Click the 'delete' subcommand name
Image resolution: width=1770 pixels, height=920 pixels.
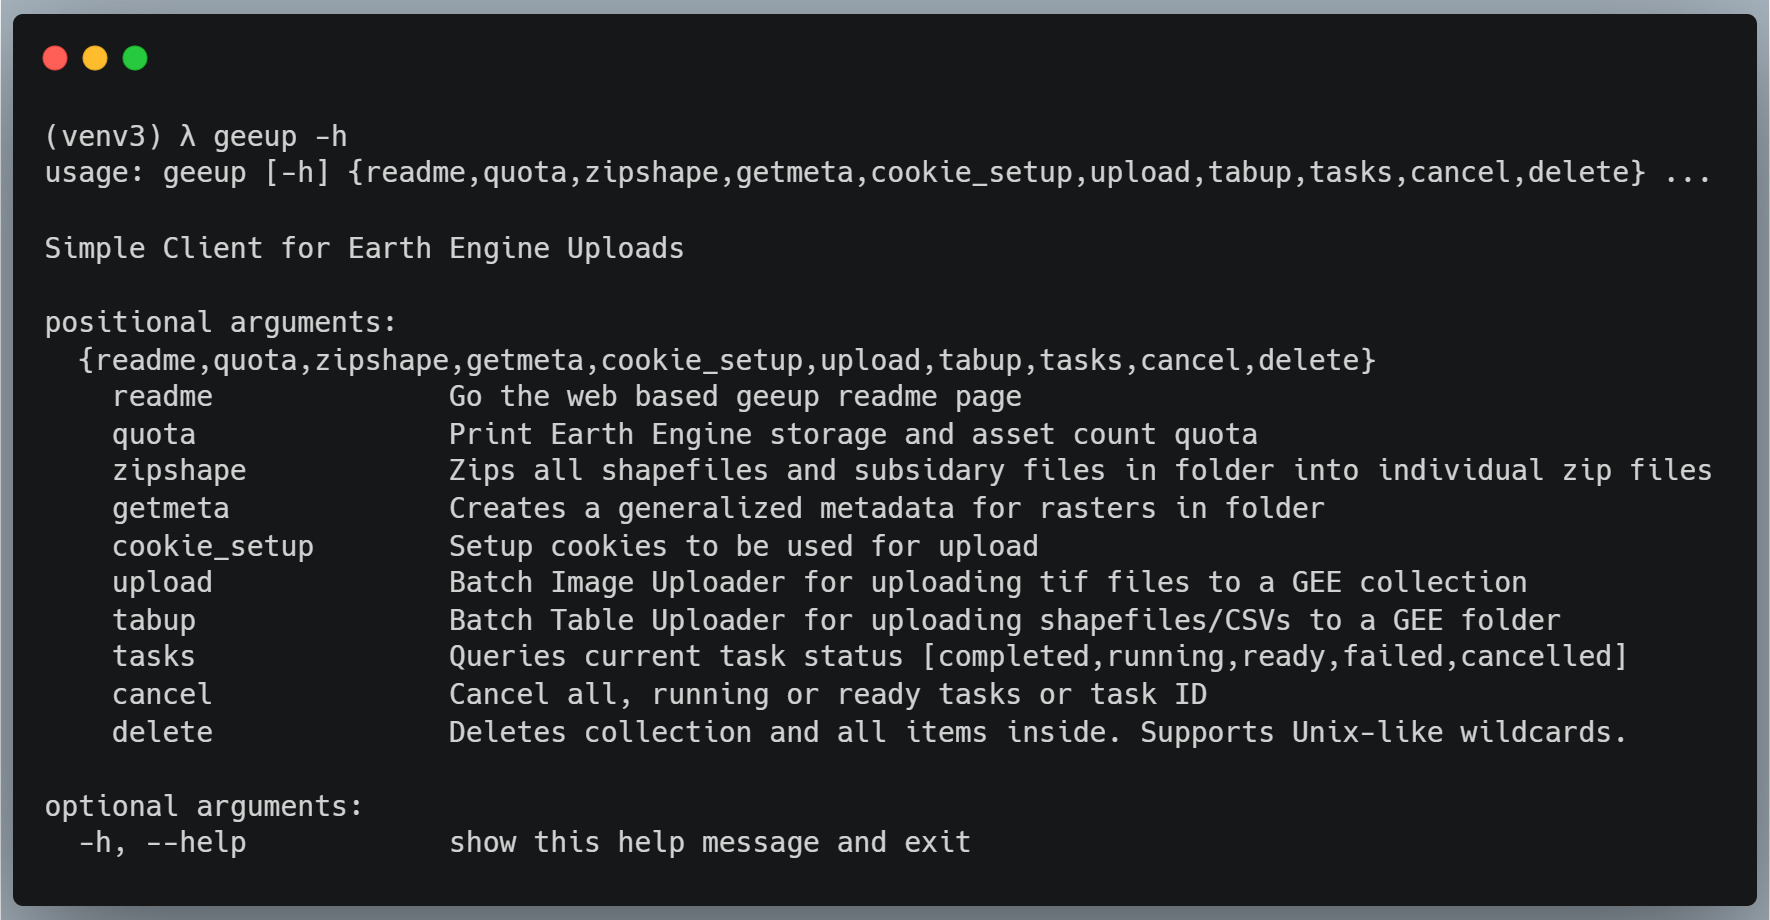[162, 733]
